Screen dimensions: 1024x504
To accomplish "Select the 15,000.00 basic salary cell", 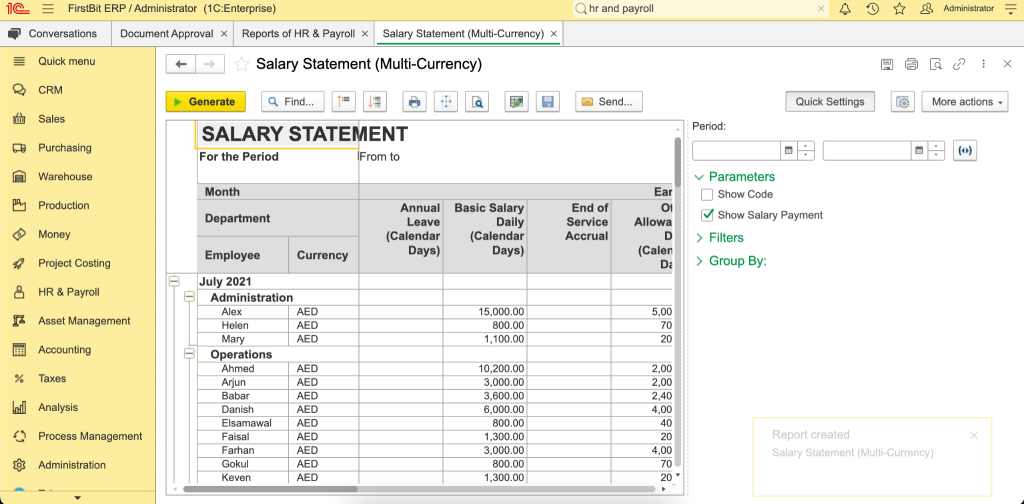I will pyautogui.click(x=485, y=312).
